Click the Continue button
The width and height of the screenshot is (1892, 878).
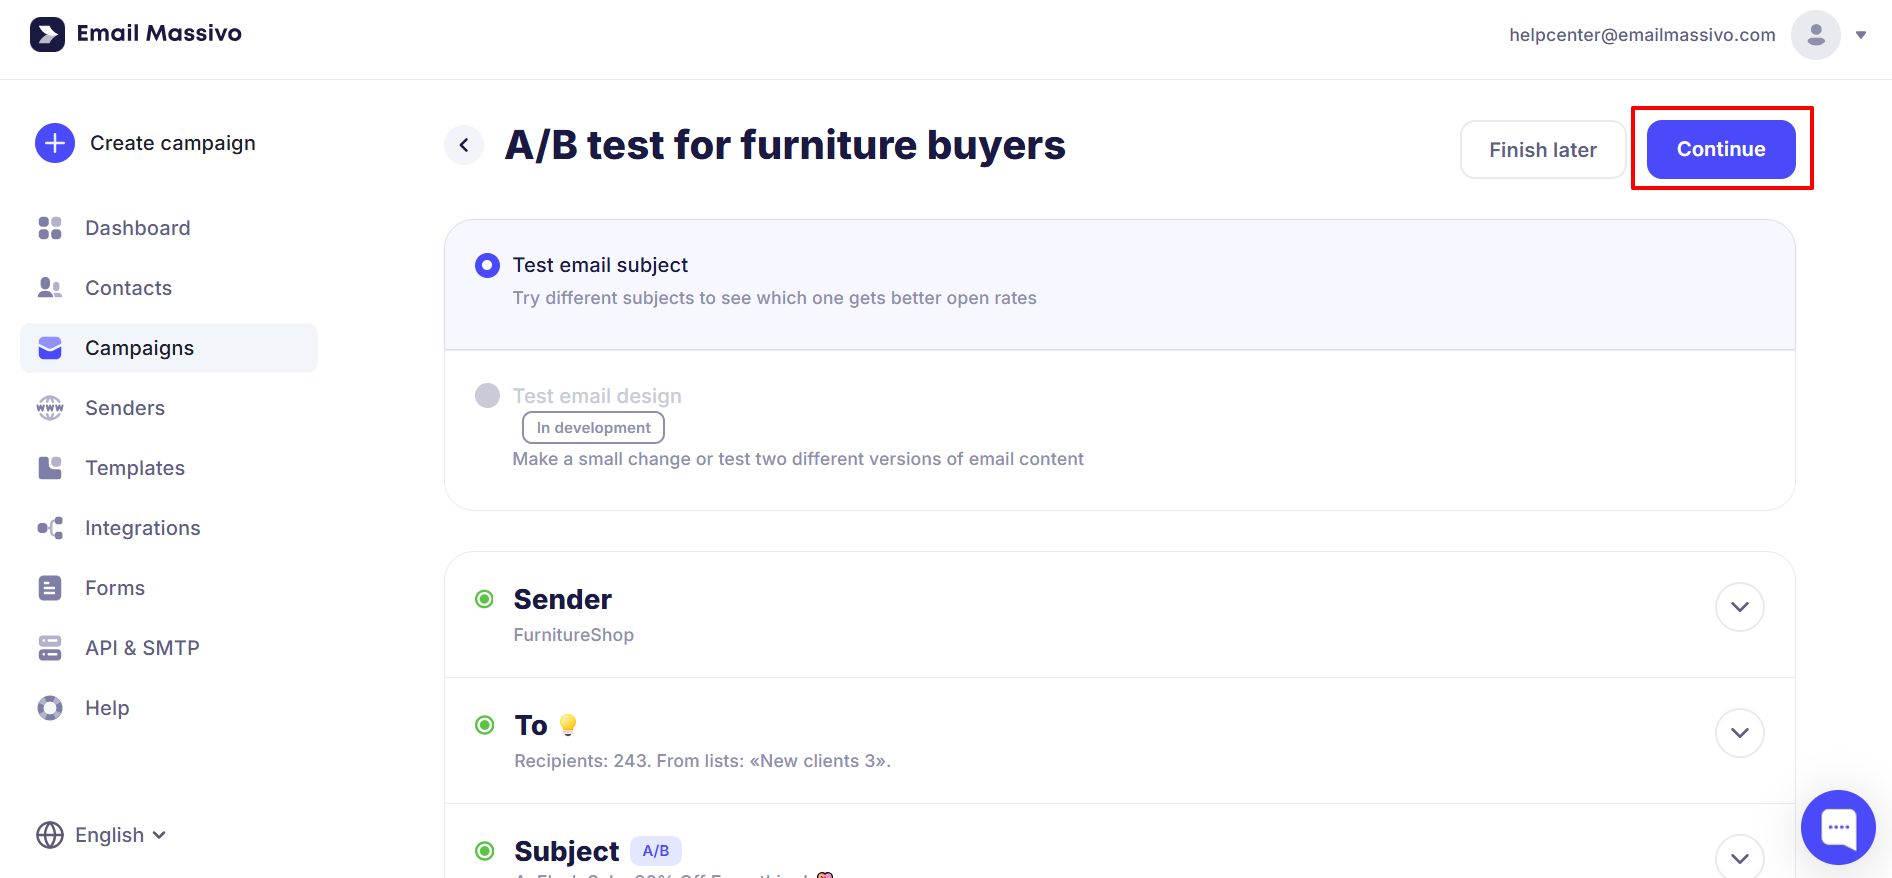coord(1720,149)
